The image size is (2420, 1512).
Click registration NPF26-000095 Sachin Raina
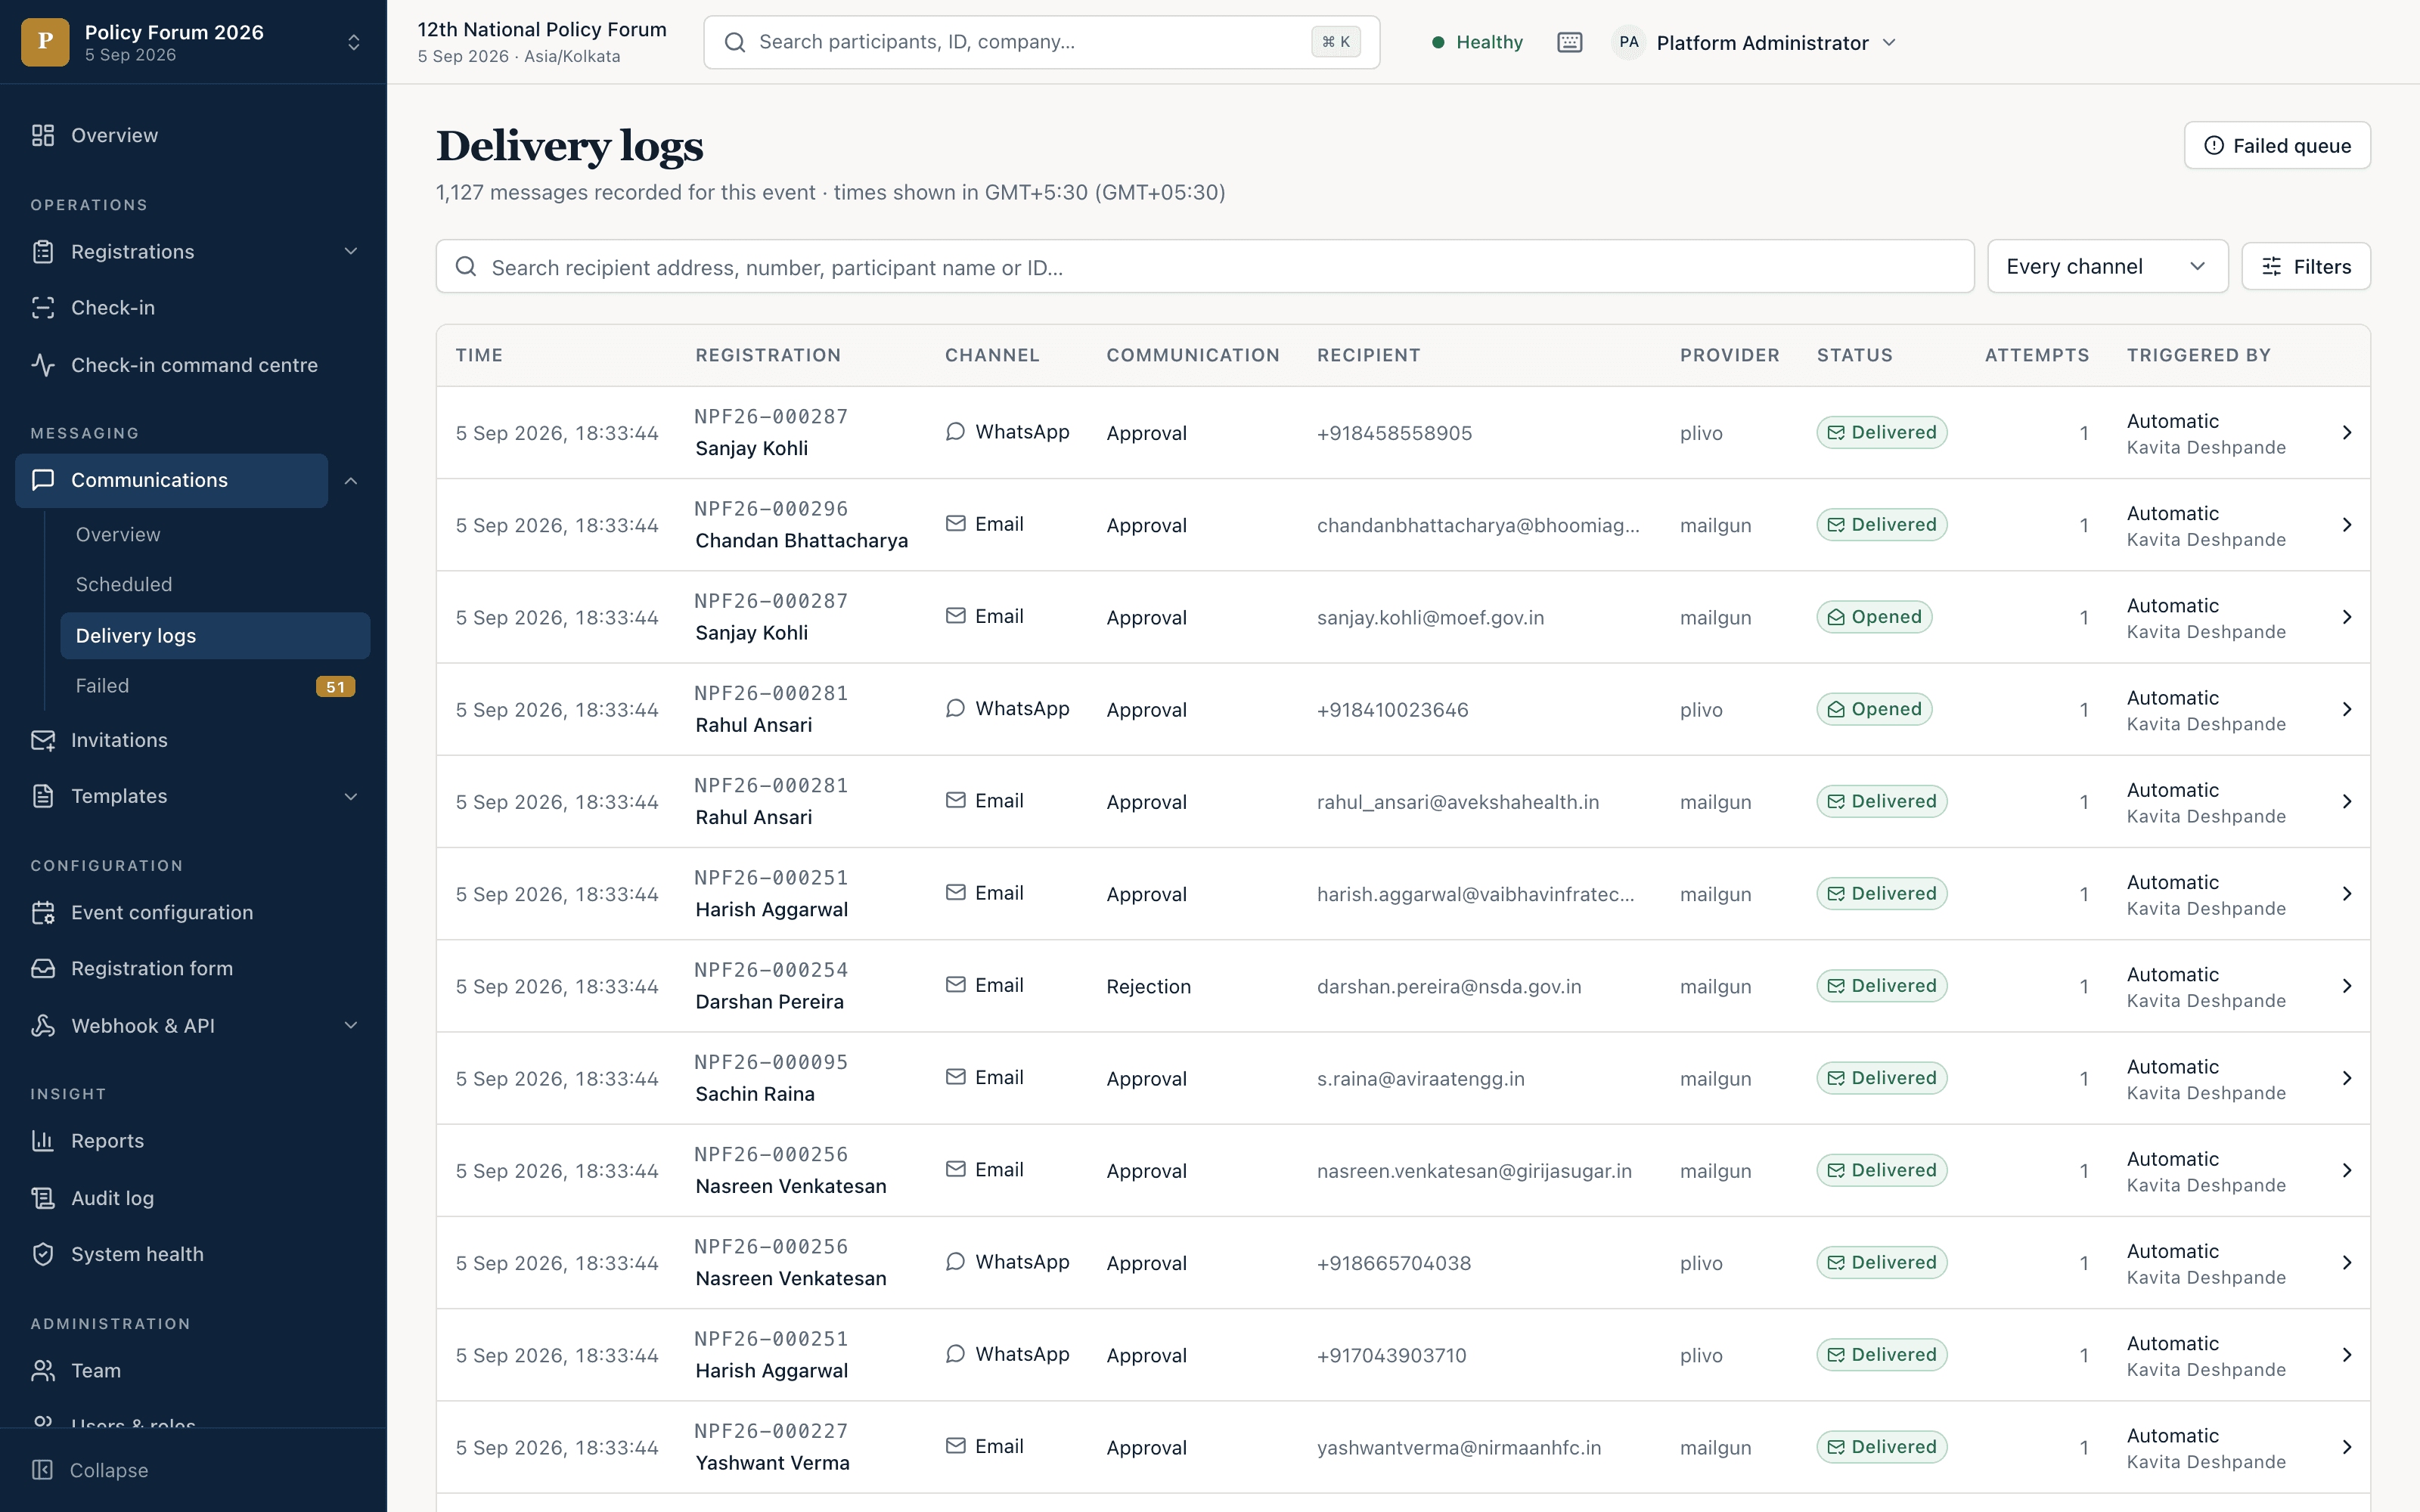(771, 1078)
